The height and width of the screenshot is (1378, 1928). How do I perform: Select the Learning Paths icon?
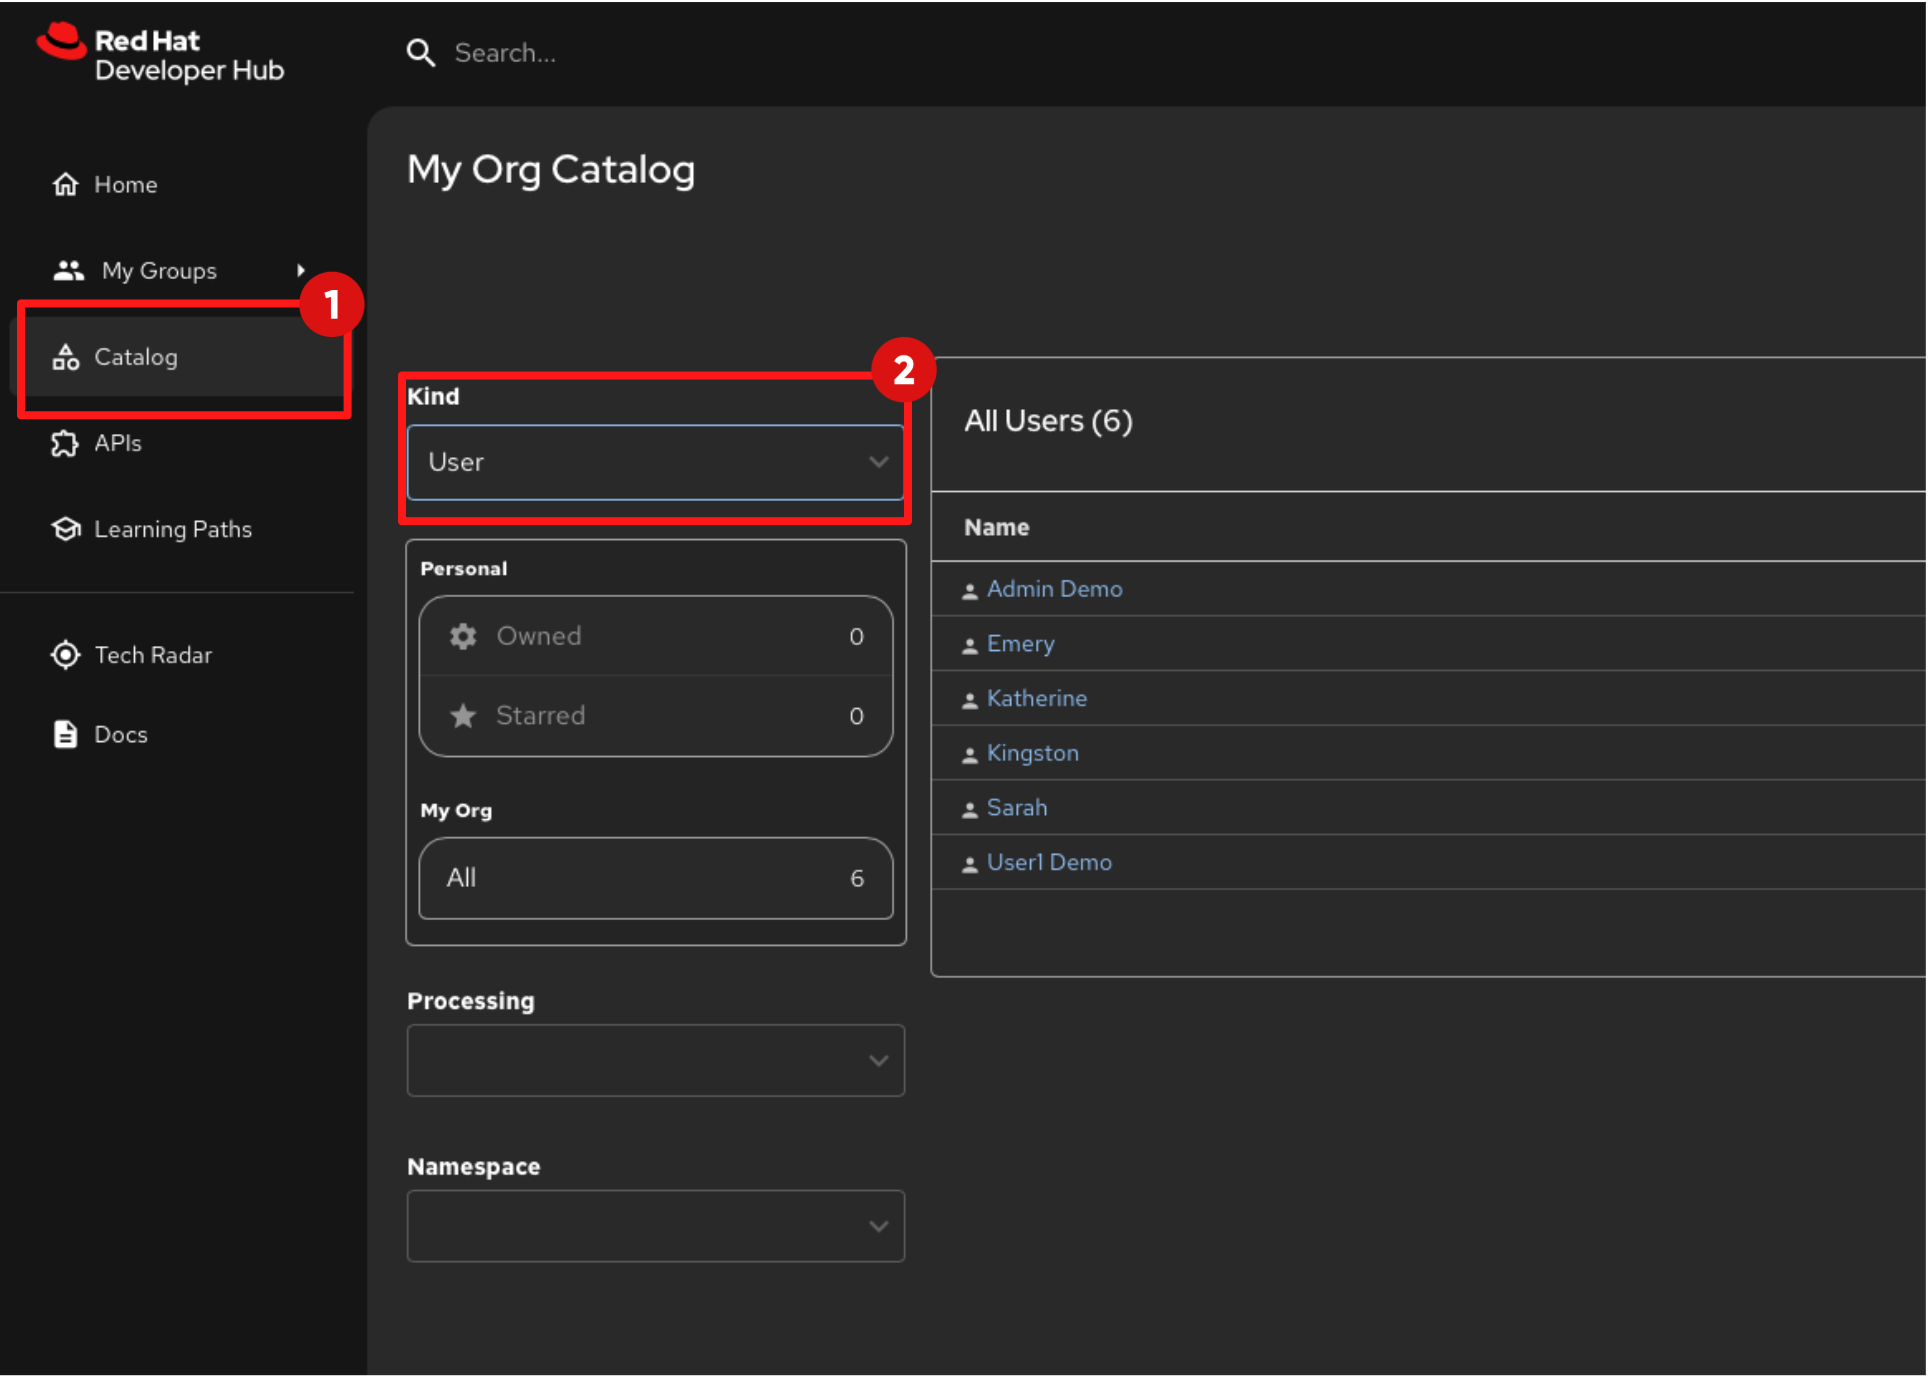click(x=64, y=529)
